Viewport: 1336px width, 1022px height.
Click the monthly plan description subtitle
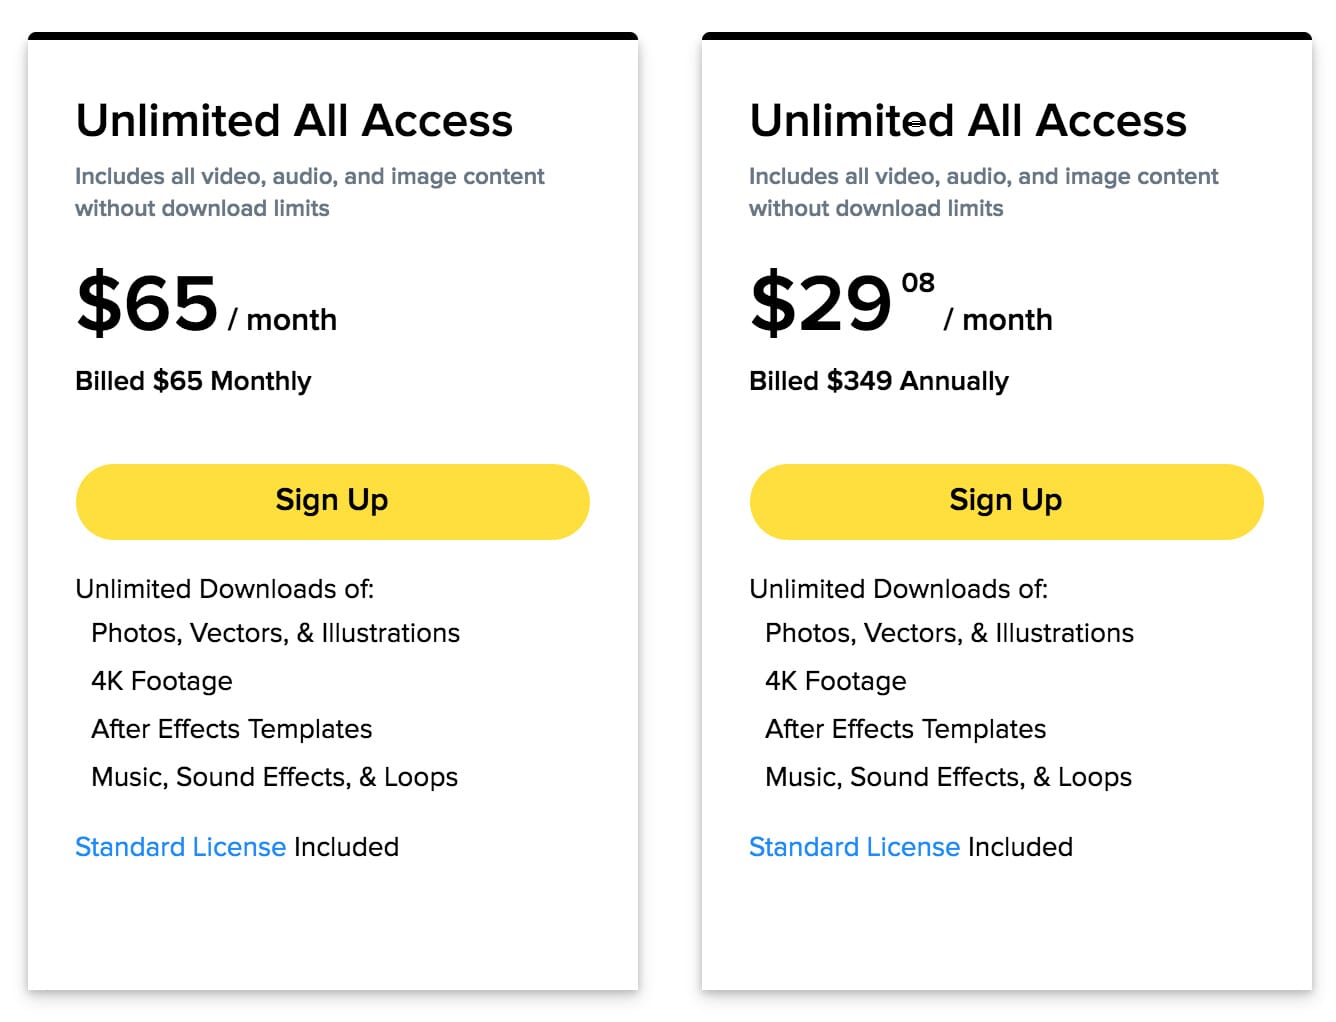310,192
